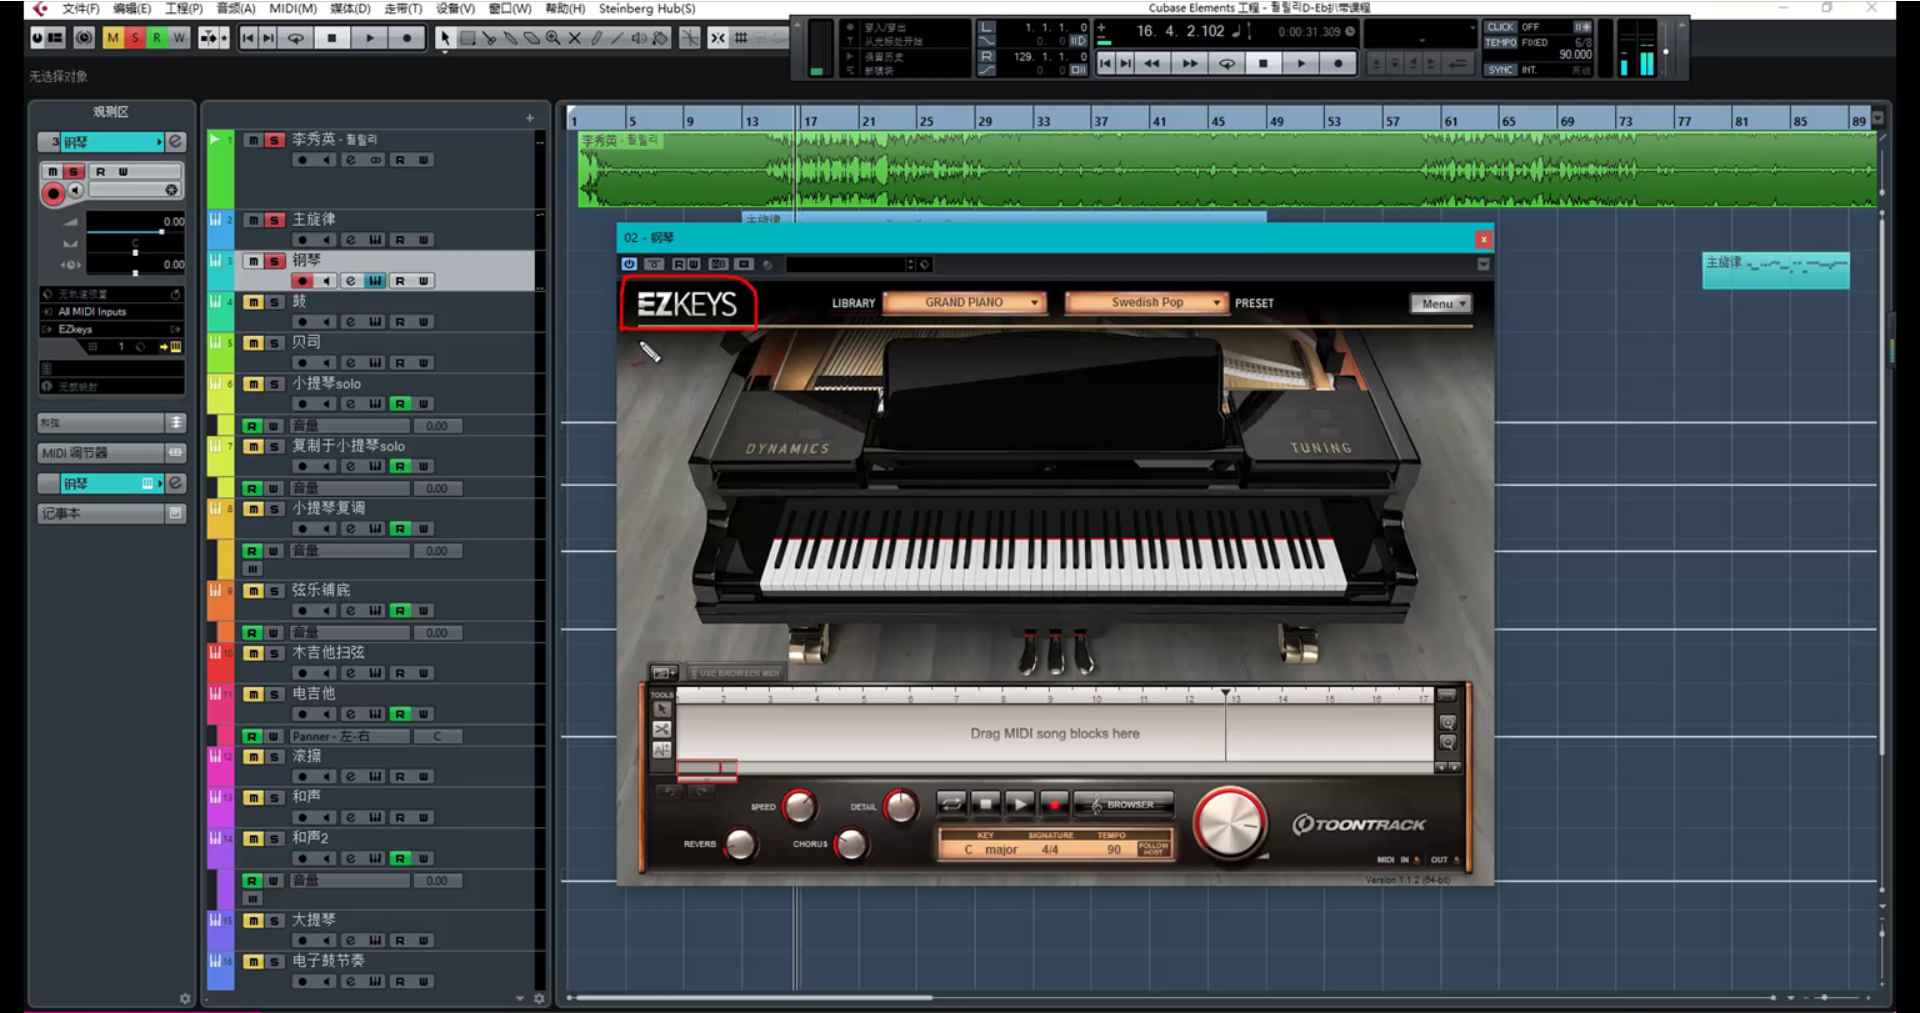Click EZkeys stop button
The width and height of the screenshot is (1920, 1013).
coord(985,804)
